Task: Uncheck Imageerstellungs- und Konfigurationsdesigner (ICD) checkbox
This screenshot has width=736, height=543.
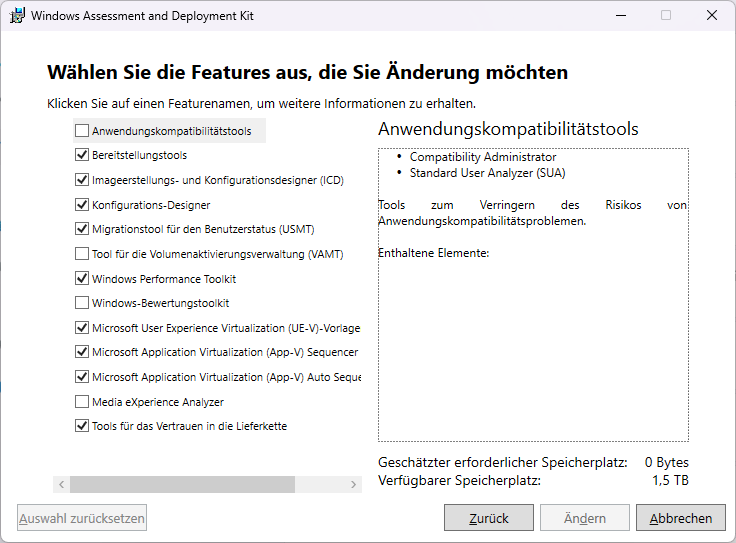Action: point(81,181)
